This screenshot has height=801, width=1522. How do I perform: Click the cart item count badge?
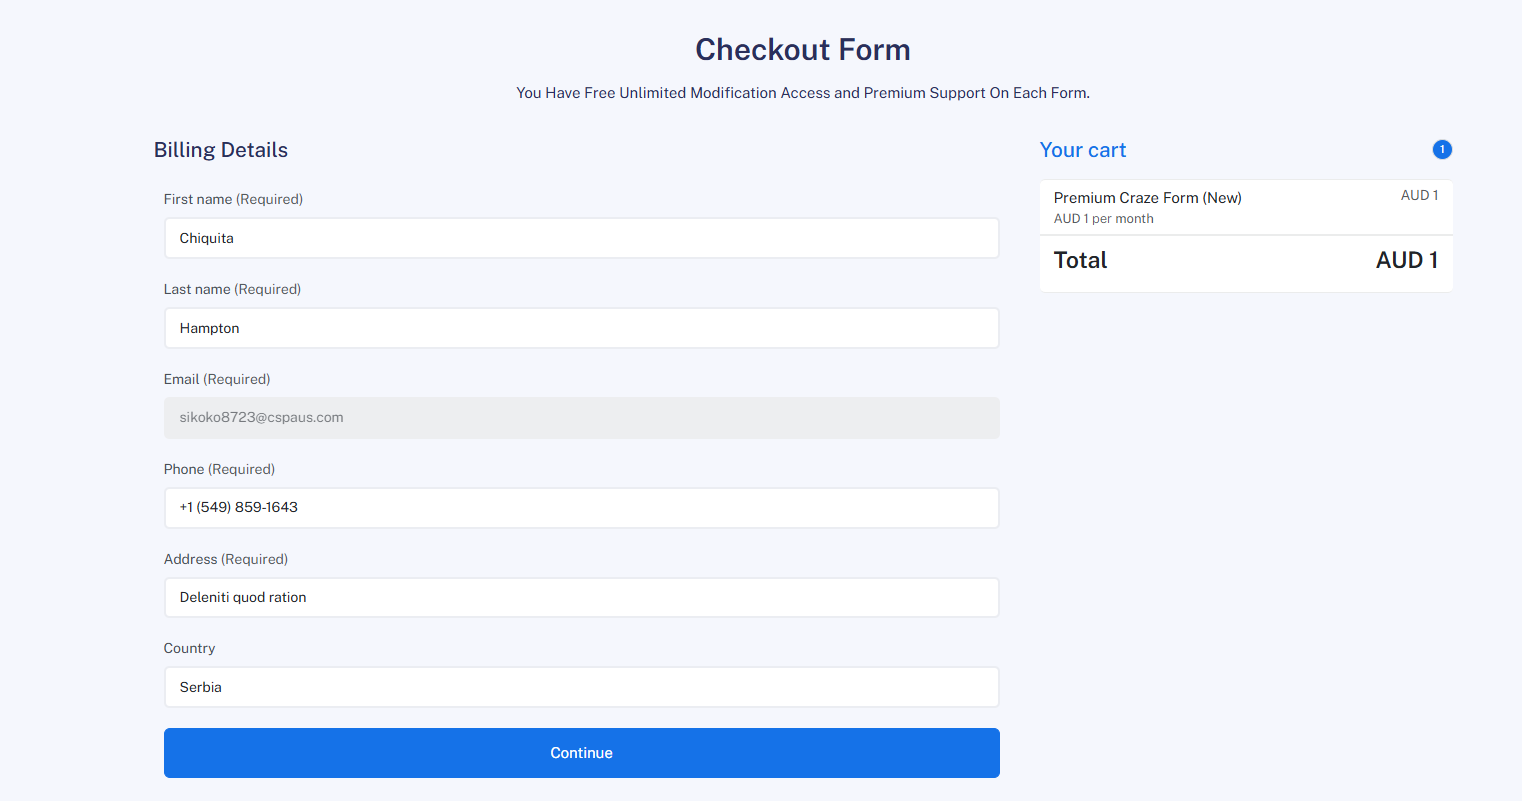[x=1442, y=150]
